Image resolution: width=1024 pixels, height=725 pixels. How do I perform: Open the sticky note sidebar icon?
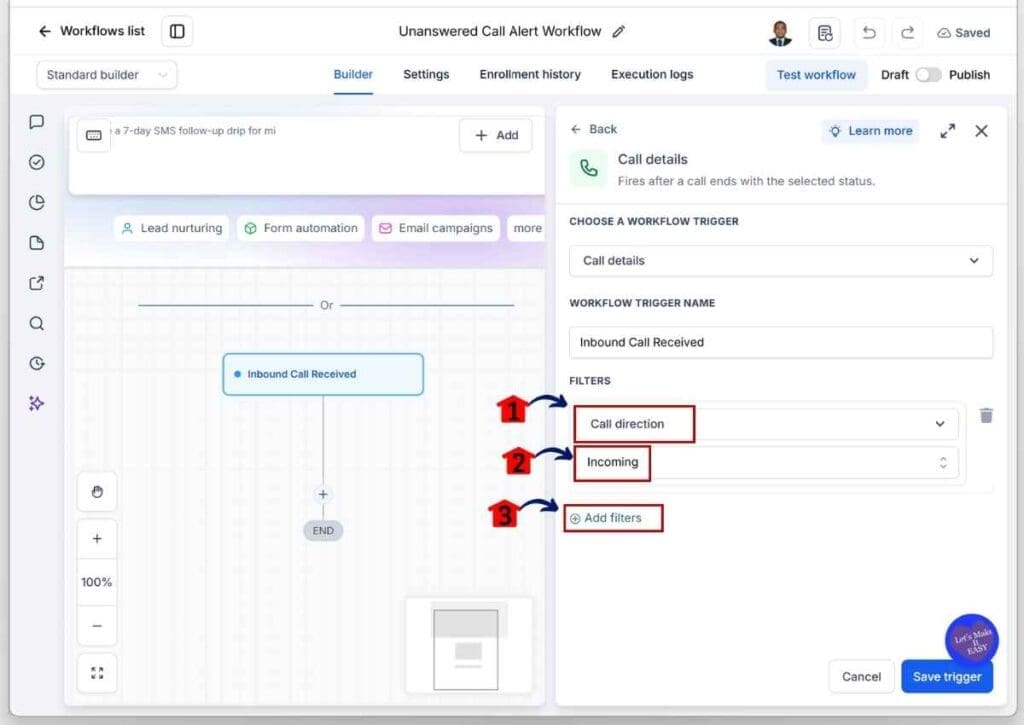37,243
